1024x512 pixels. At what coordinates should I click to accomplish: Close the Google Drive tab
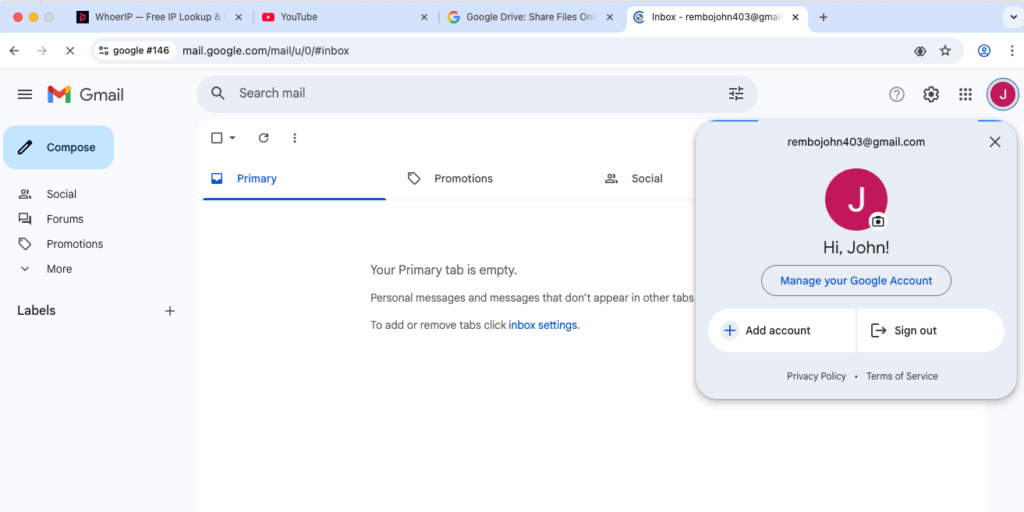610,18
